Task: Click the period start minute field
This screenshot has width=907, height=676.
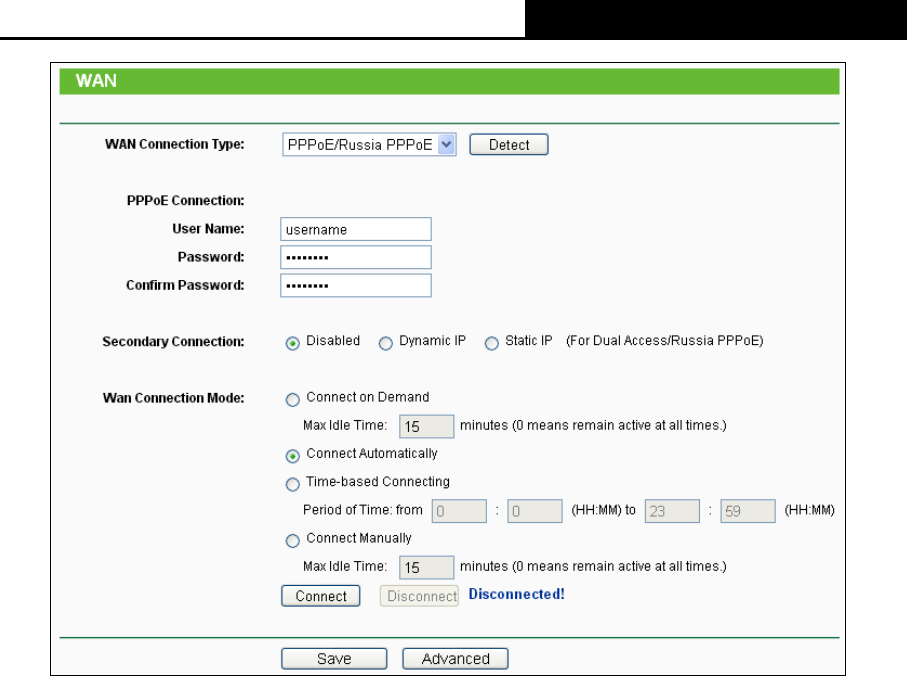Action: click(x=534, y=511)
